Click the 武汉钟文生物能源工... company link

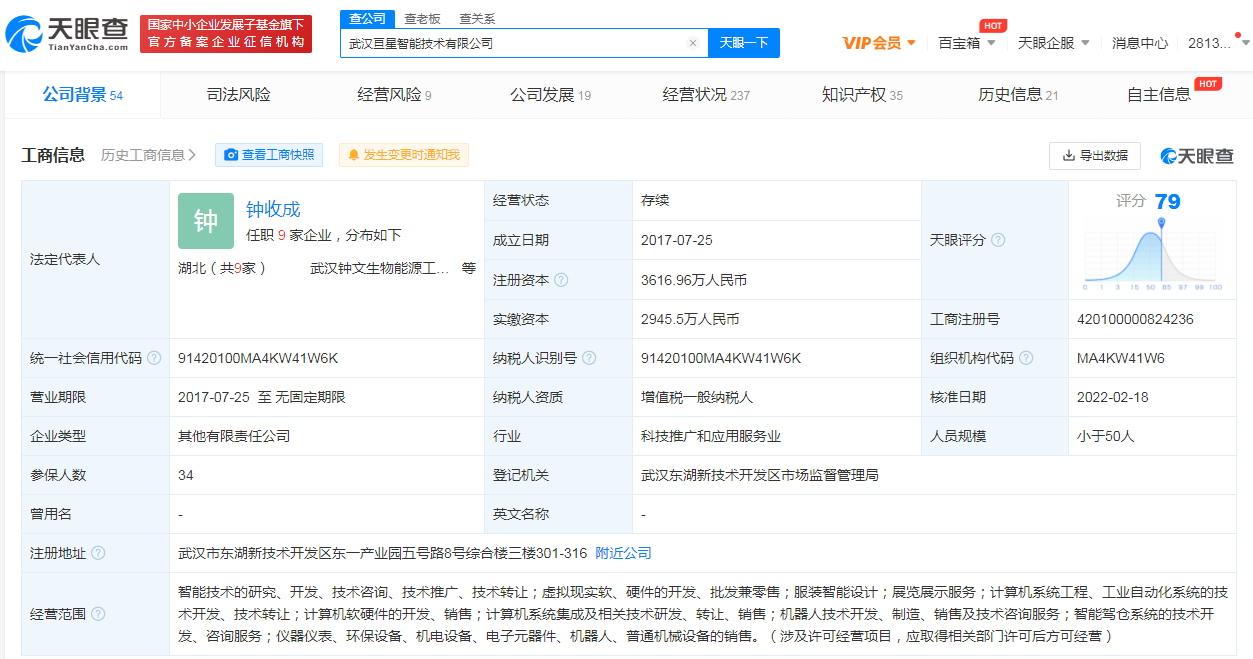(380, 268)
